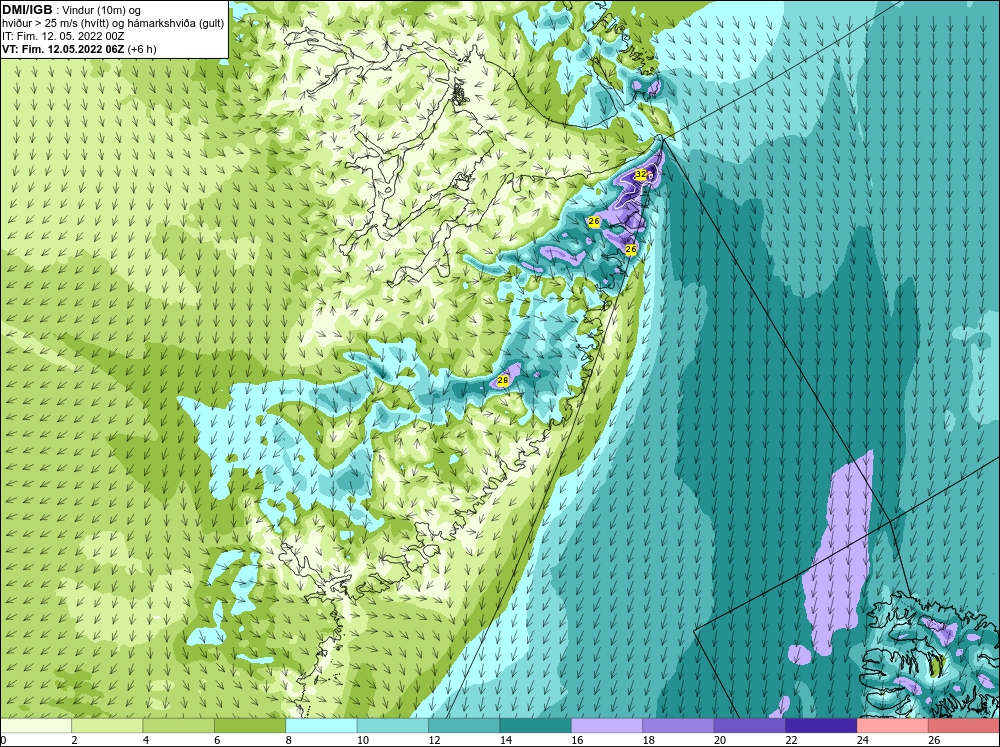Click the legend scale label 4
The width and height of the screenshot is (1000, 747).
(145, 740)
